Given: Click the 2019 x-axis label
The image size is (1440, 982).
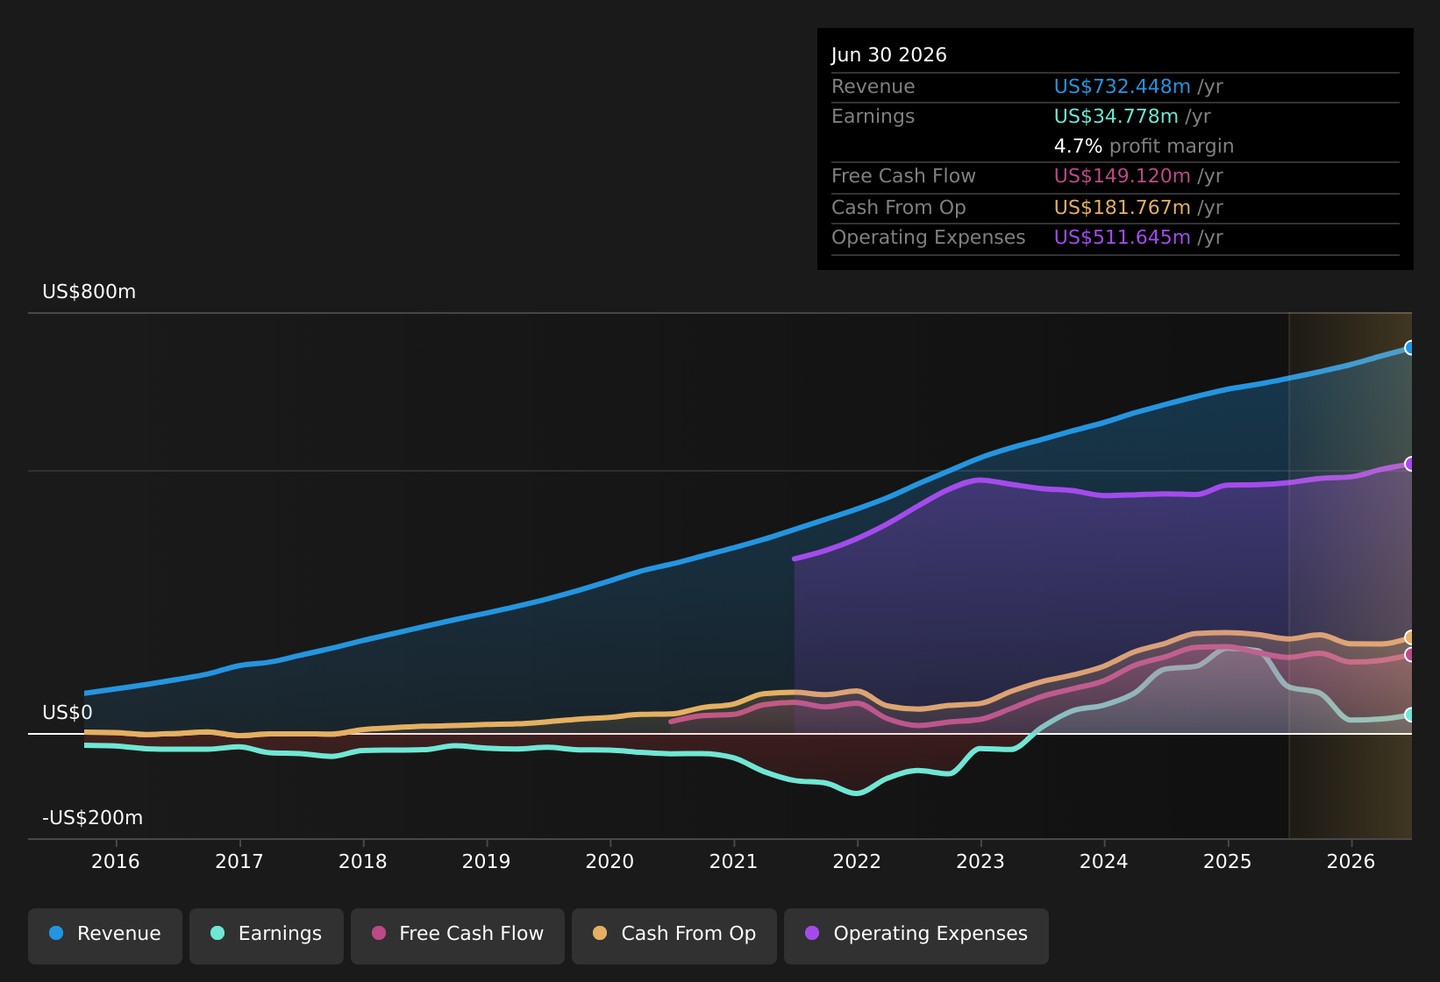Looking at the screenshot, I should pyautogui.click(x=486, y=862).
